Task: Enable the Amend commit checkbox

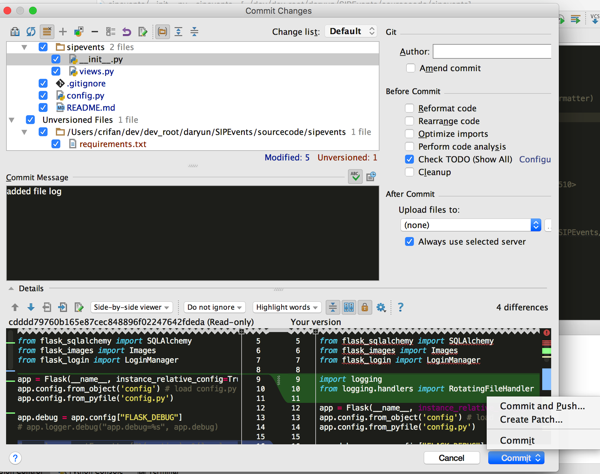Action: tap(410, 68)
